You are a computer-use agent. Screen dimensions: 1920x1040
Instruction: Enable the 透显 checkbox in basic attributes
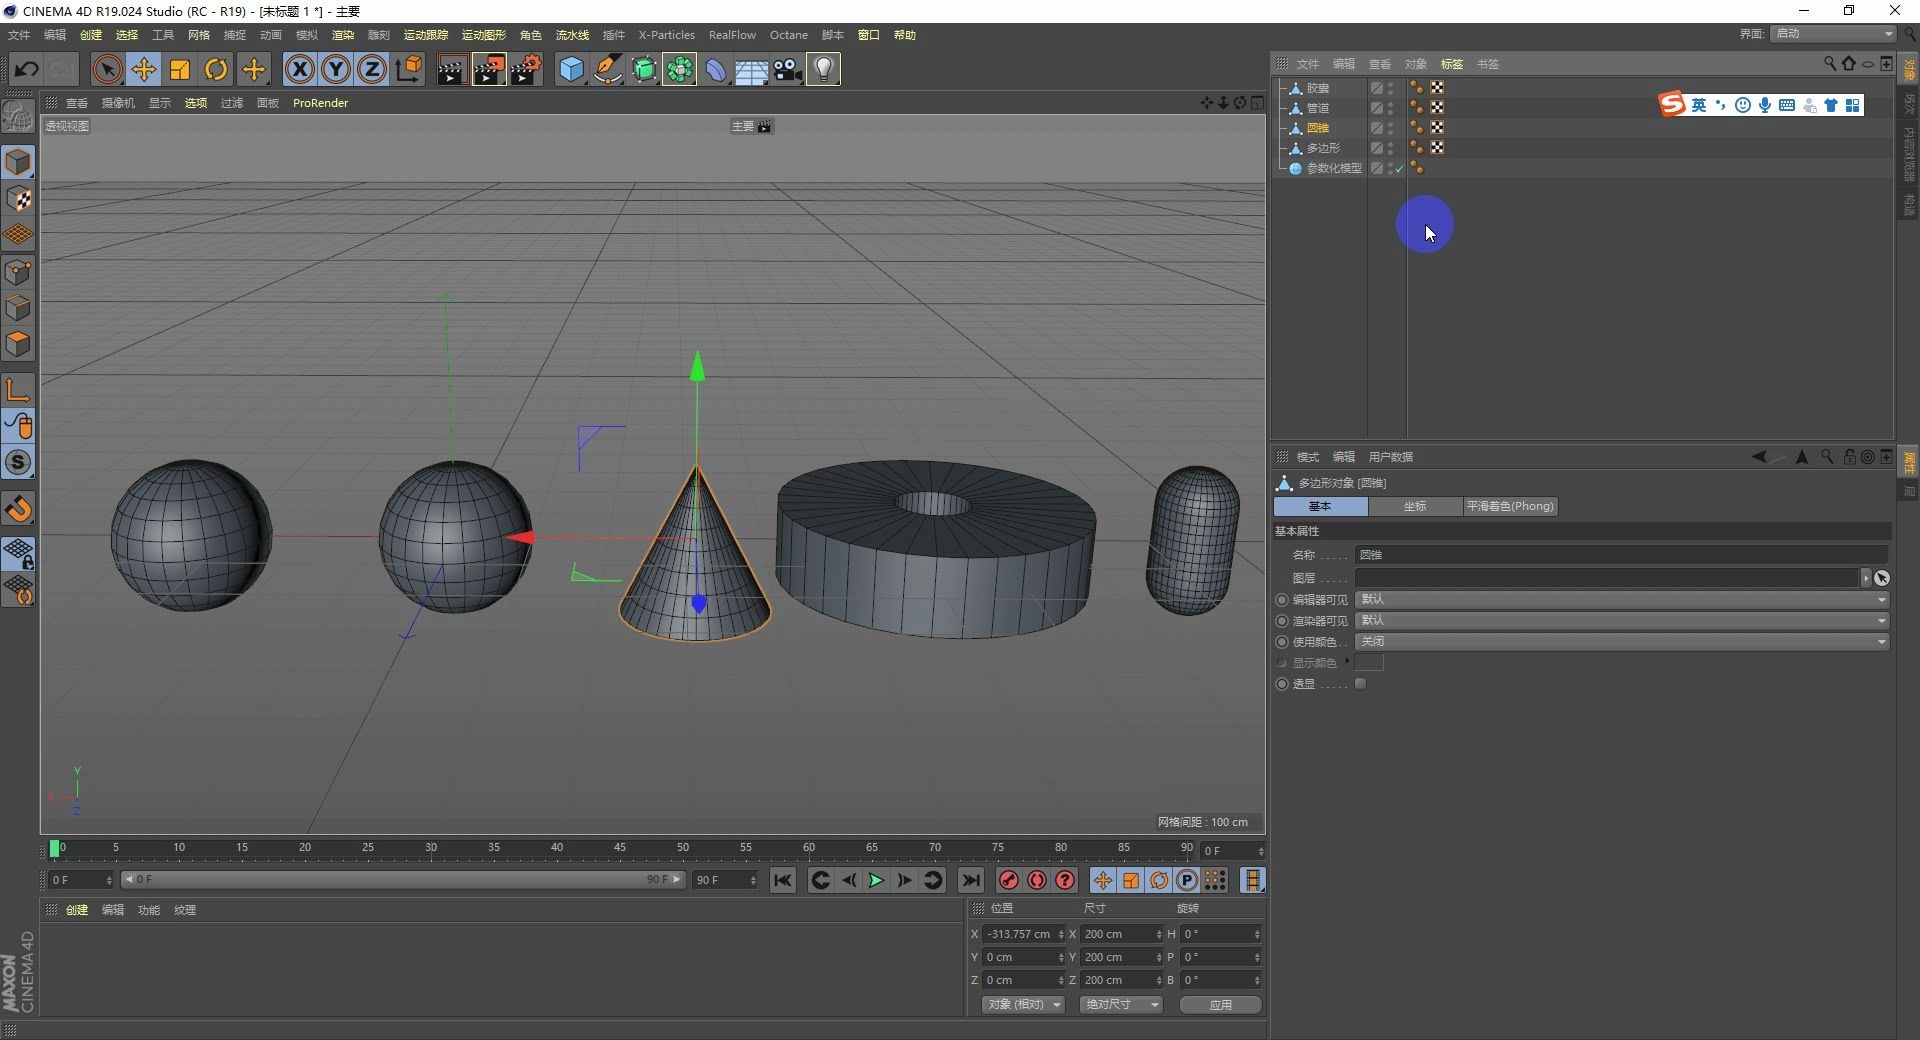click(1360, 683)
